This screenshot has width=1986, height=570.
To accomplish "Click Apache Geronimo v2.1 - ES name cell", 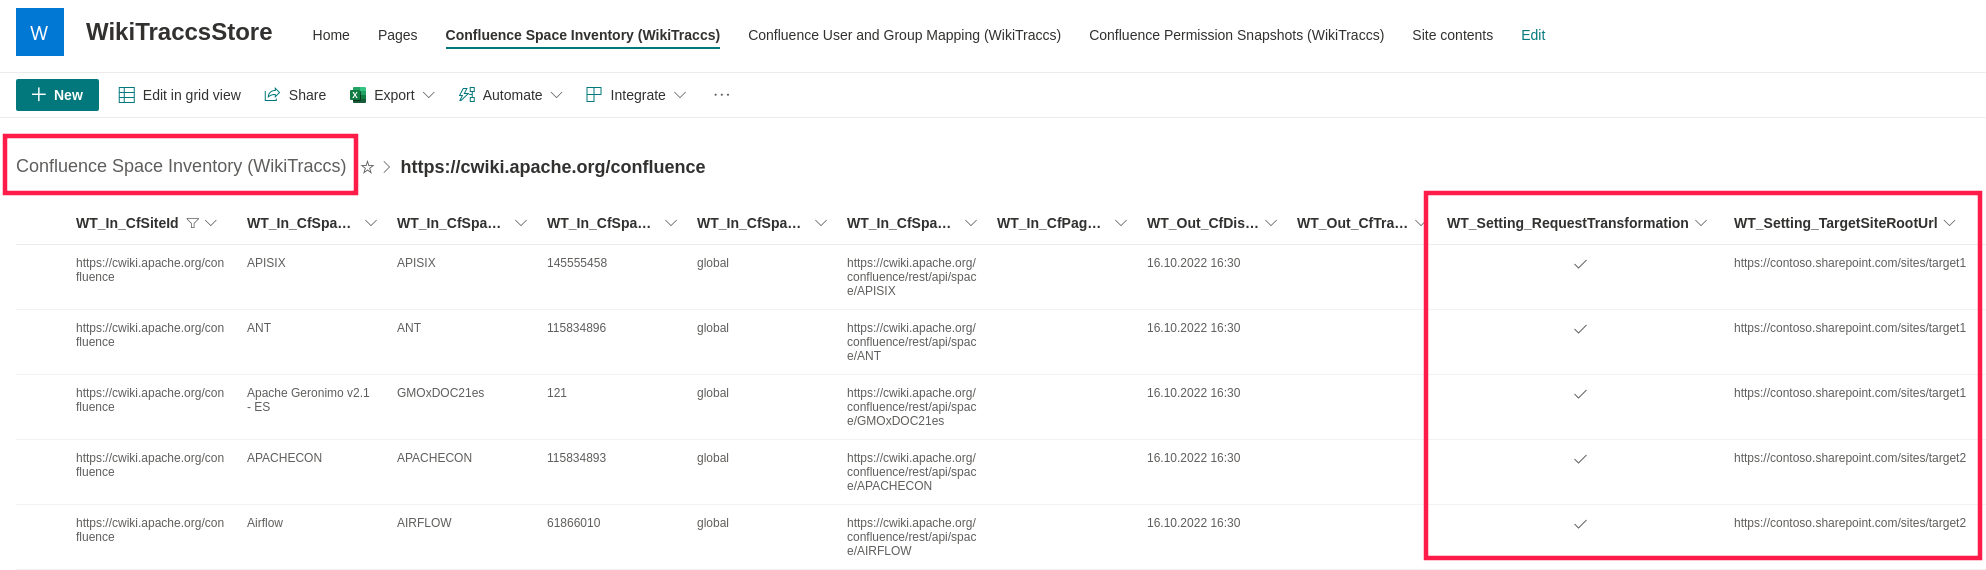I will 308,400.
